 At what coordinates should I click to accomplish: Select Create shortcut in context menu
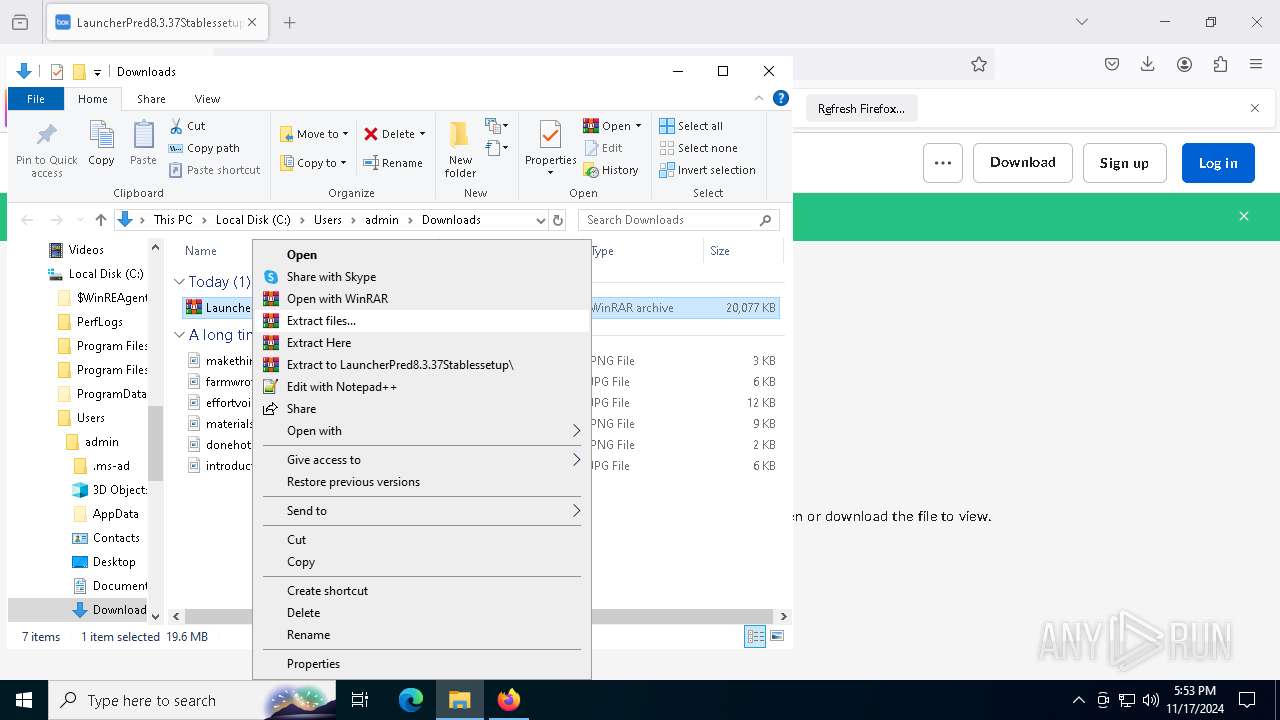[421, 591]
